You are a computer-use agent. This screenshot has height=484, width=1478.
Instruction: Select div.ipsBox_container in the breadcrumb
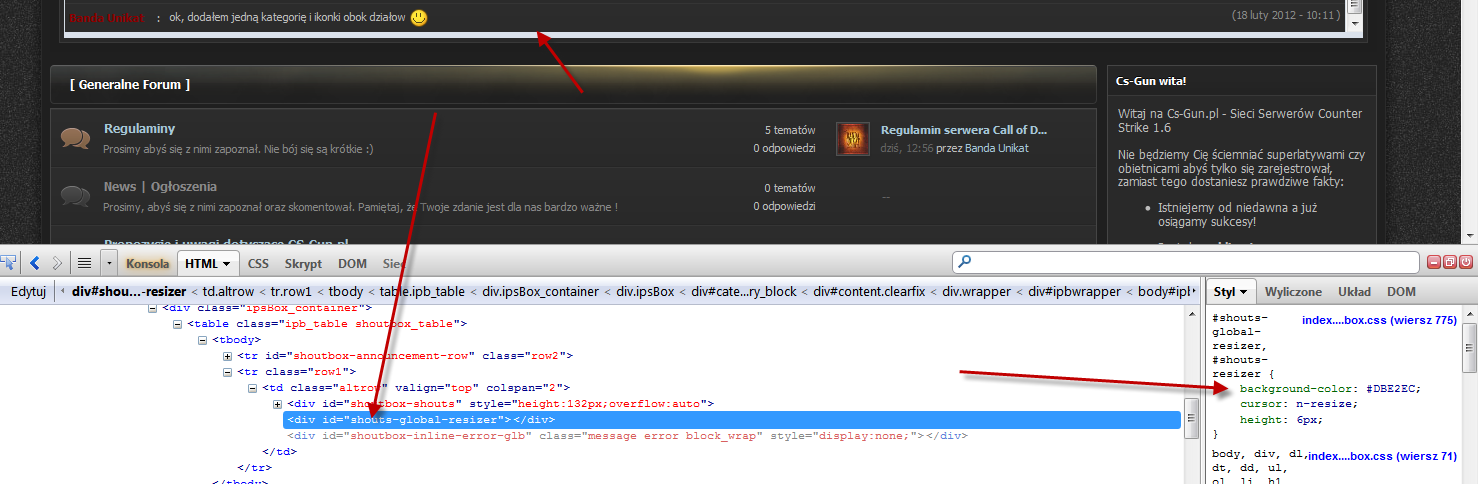pos(542,292)
